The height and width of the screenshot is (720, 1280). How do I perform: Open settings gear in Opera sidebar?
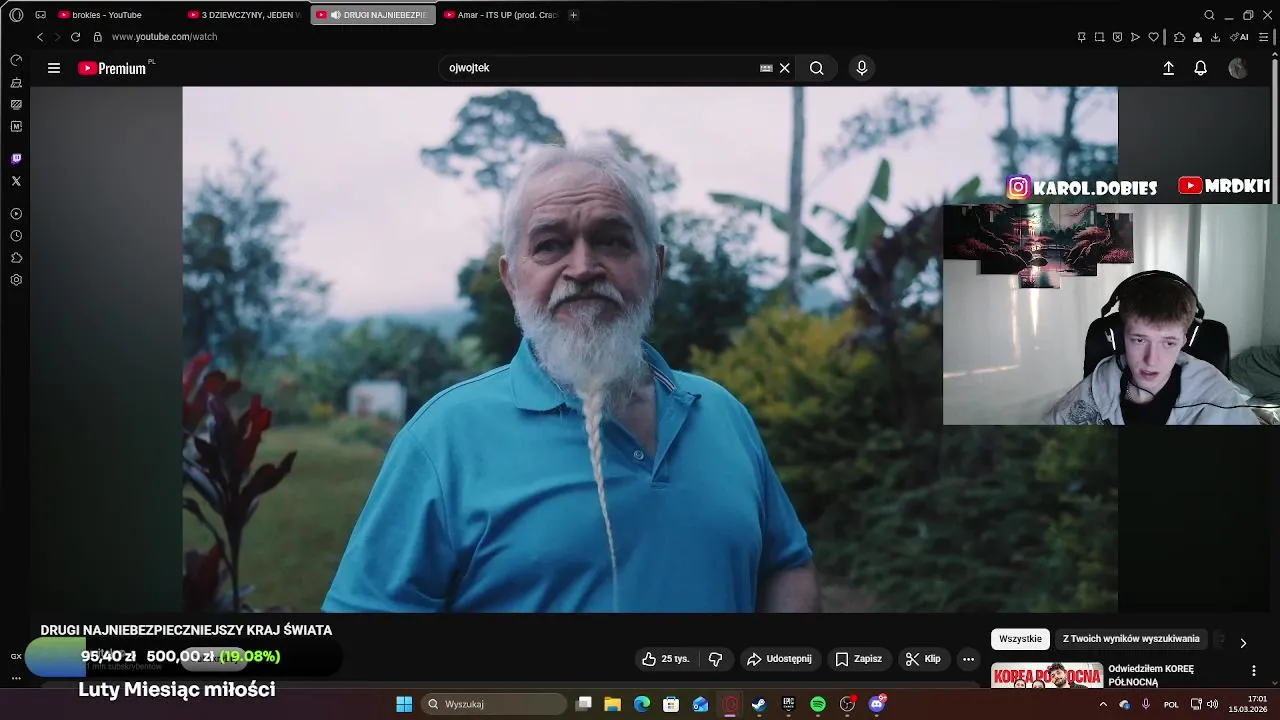[16, 280]
